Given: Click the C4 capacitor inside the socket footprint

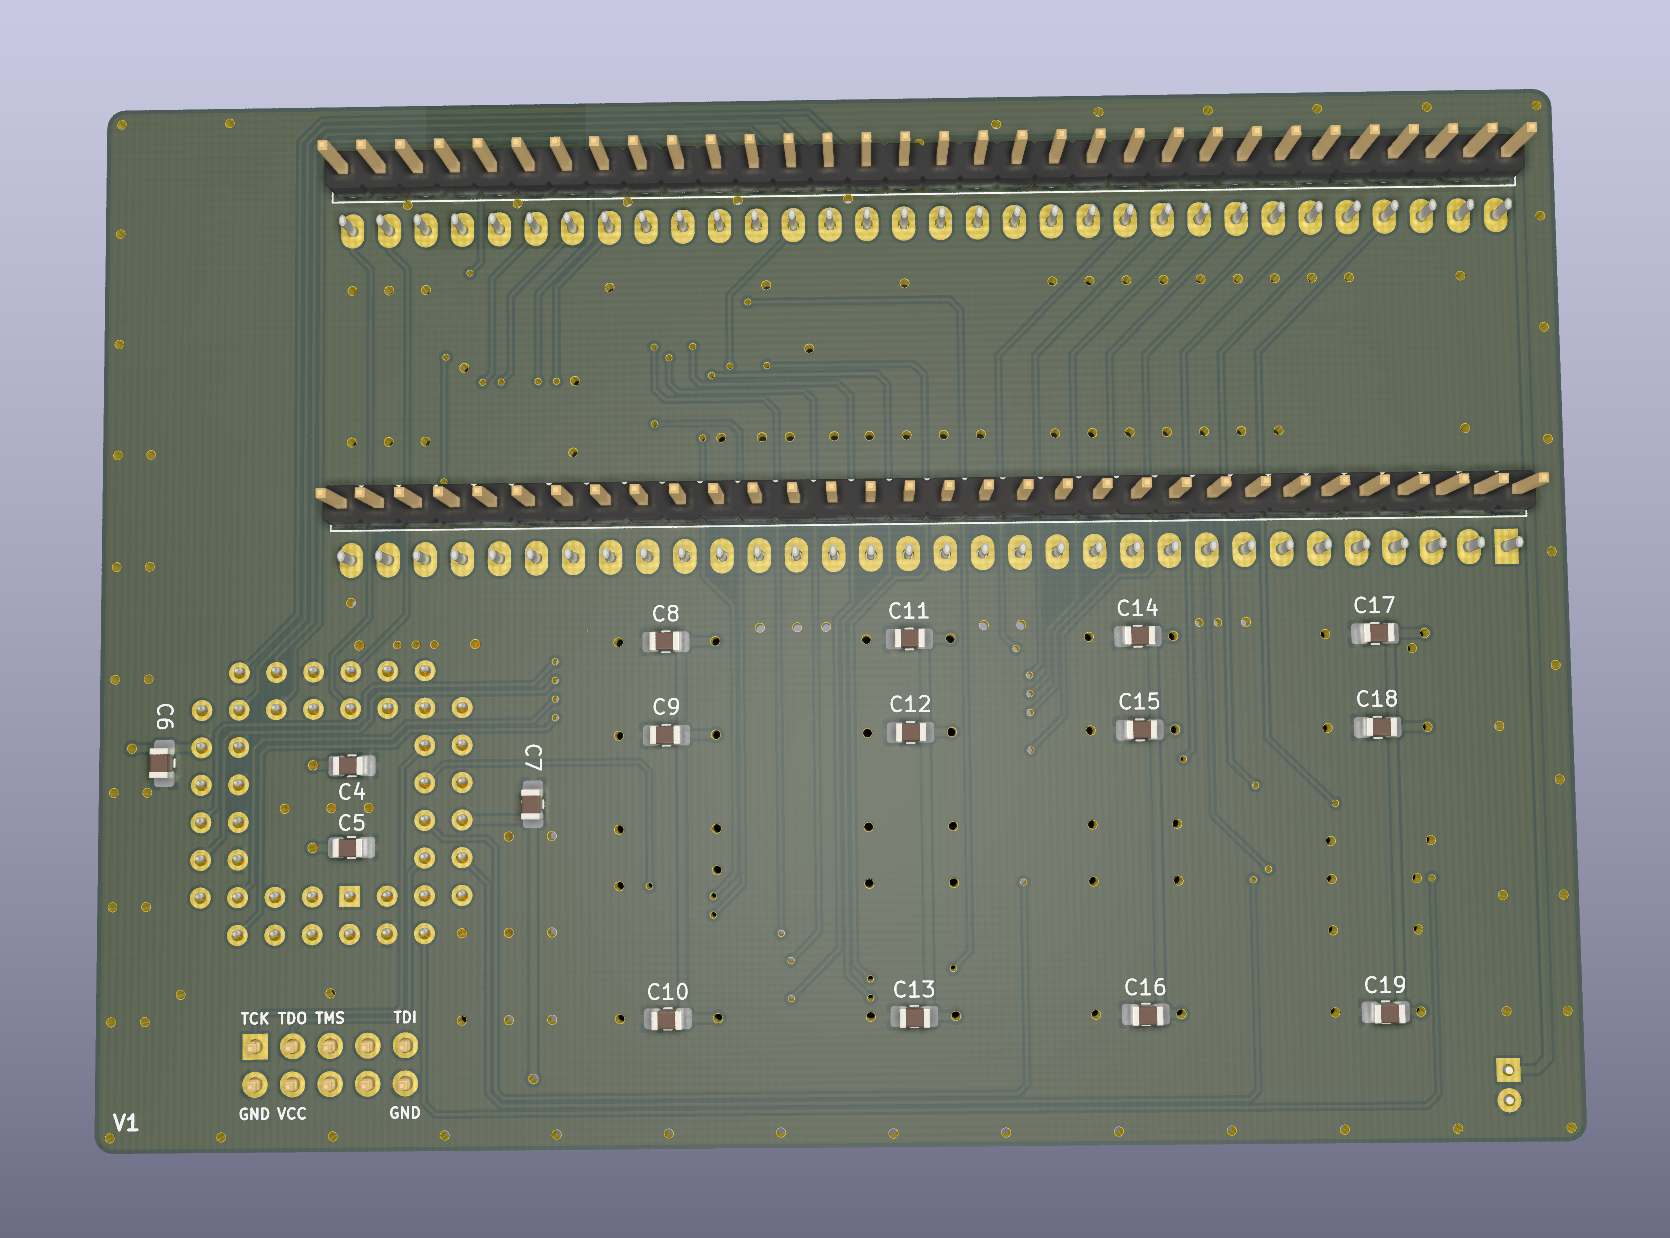Looking at the screenshot, I should click(351, 766).
